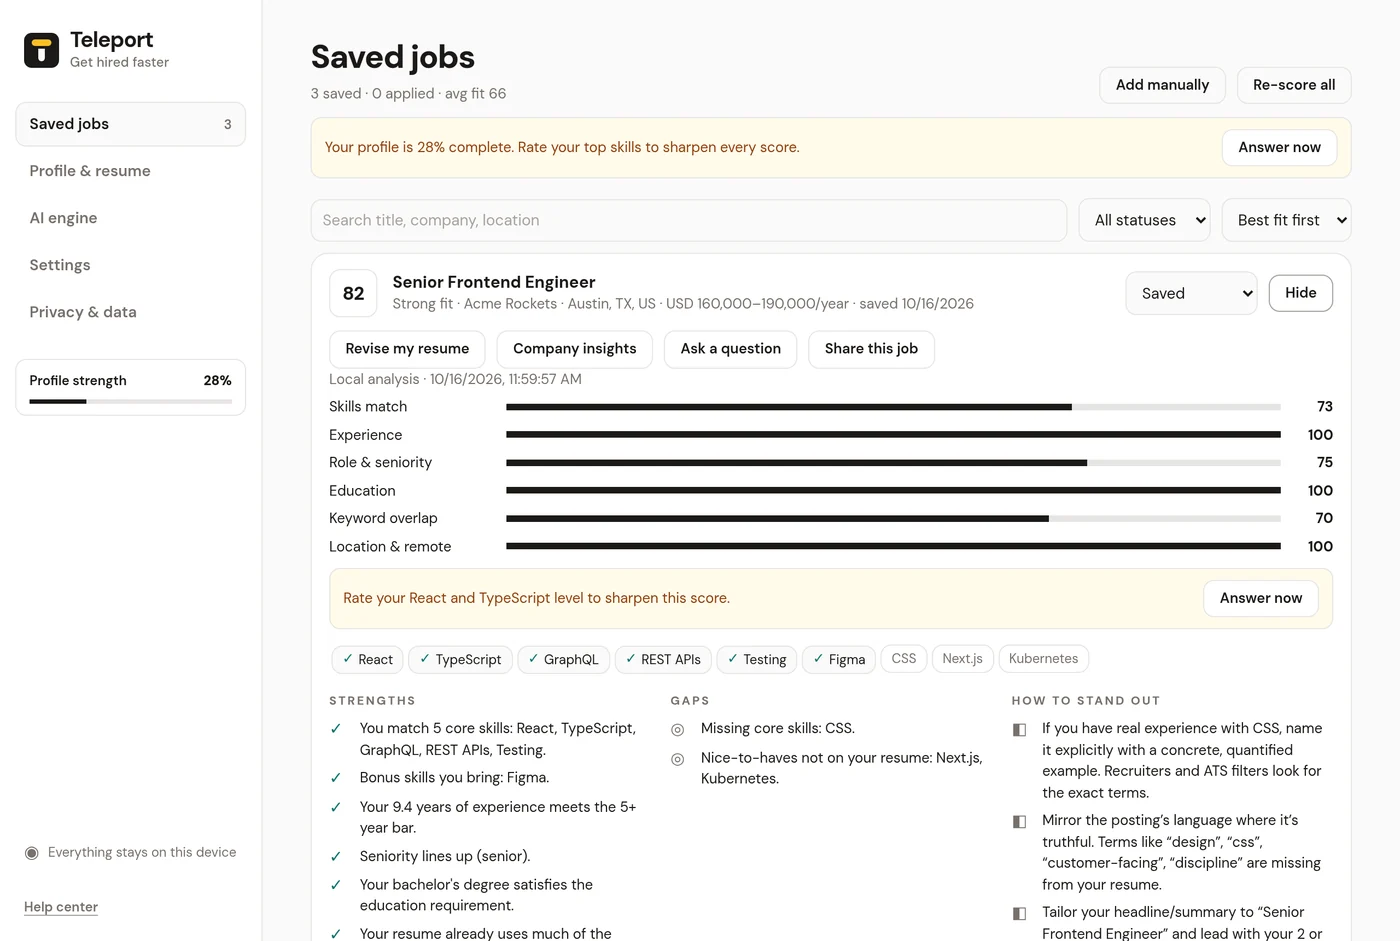The width and height of the screenshot is (1400, 941).
Task: Click the 82 fit score badge
Action: coord(353,293)
